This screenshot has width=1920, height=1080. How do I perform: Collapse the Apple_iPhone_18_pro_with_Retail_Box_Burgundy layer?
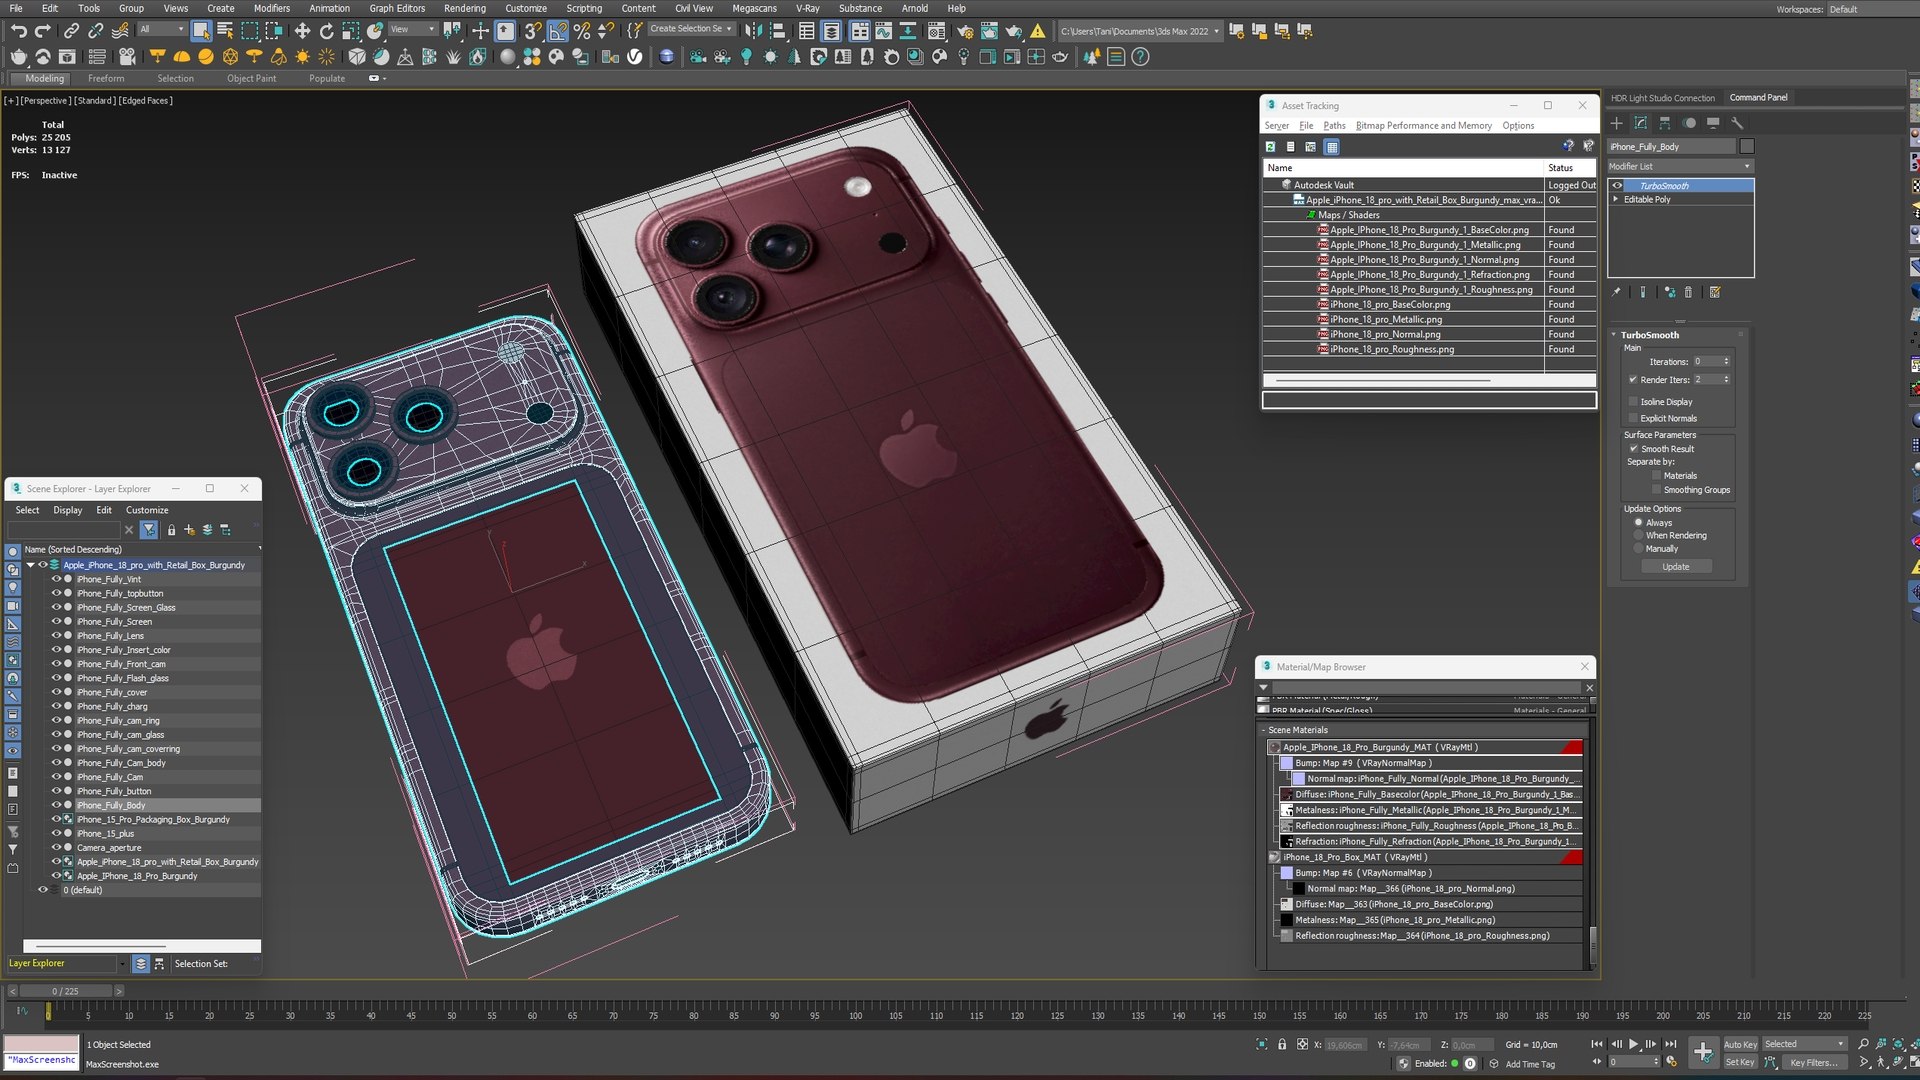click(31, 565)
